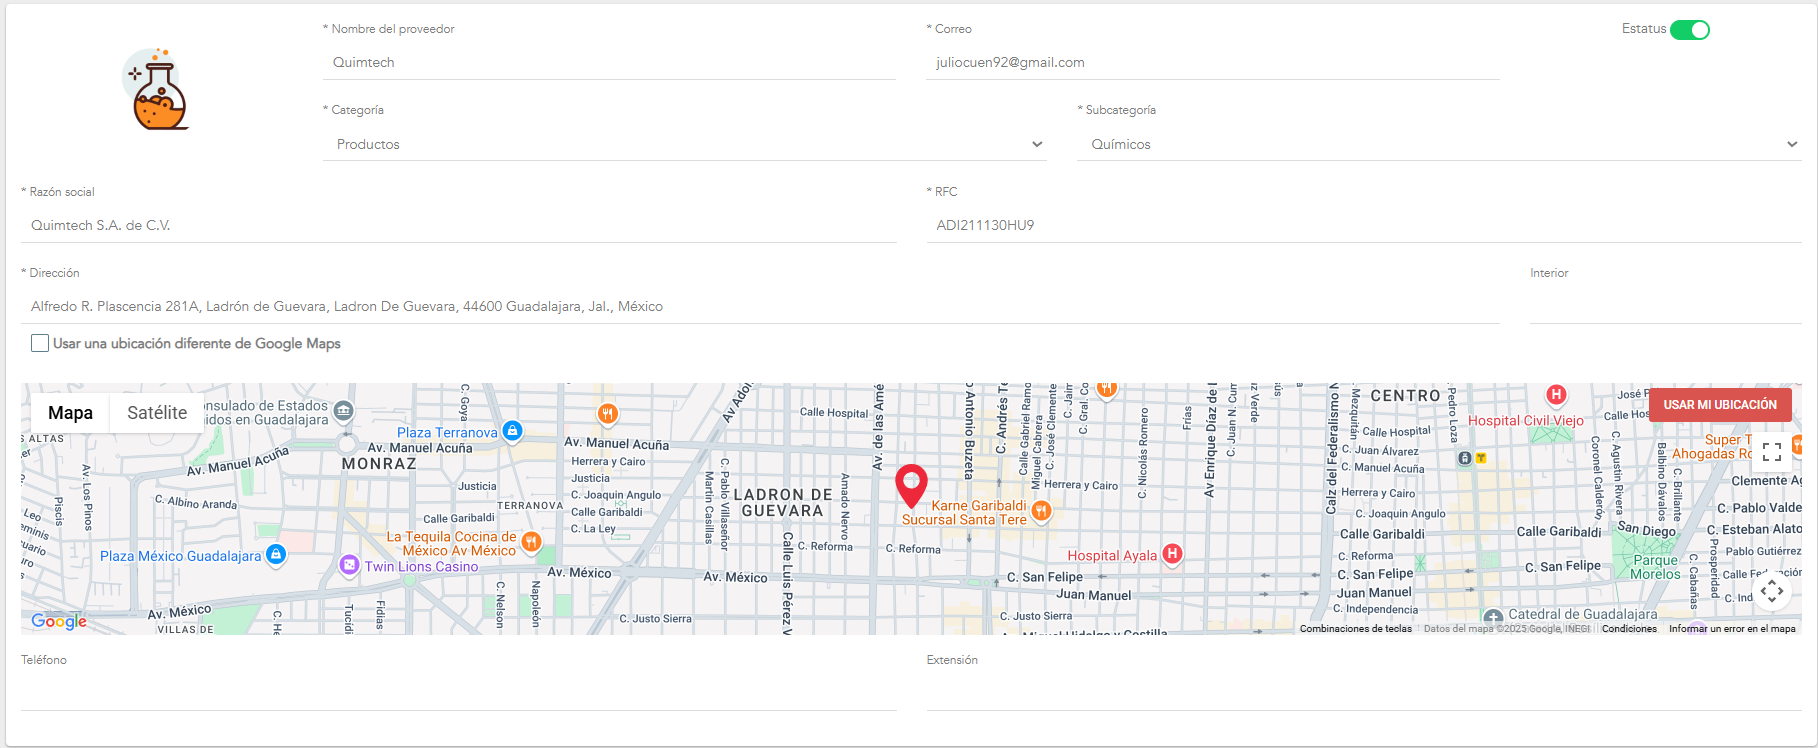Expand the Subcategoría dropdown showing Químicos
This screenshot has width=1818, height=748.
coord(1438,145)
